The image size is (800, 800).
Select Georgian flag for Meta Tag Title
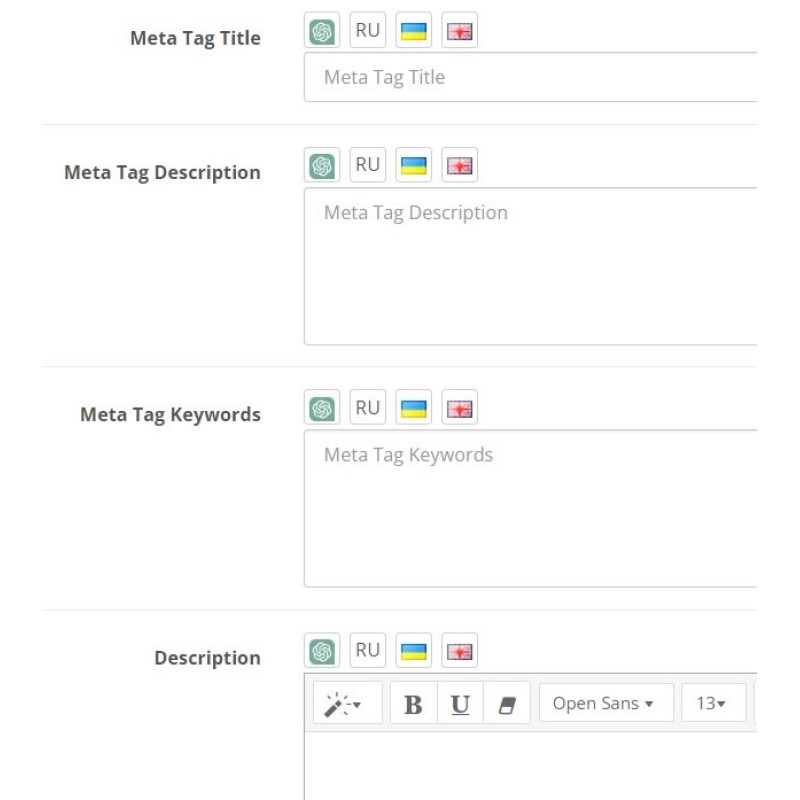(x=459, y=29)
